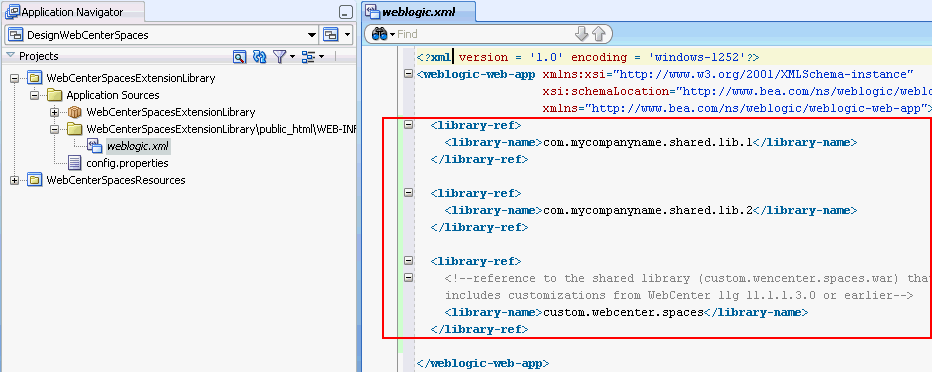
Task: Collapse the second library-ref fold
Action: tap(408, 193)
